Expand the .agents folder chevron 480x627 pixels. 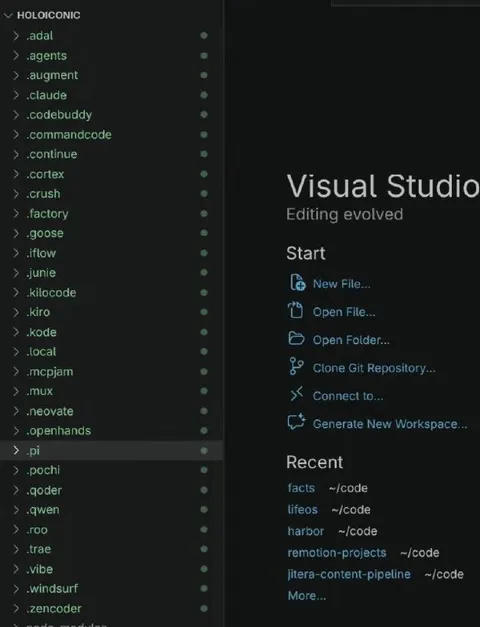click(16, 56)
